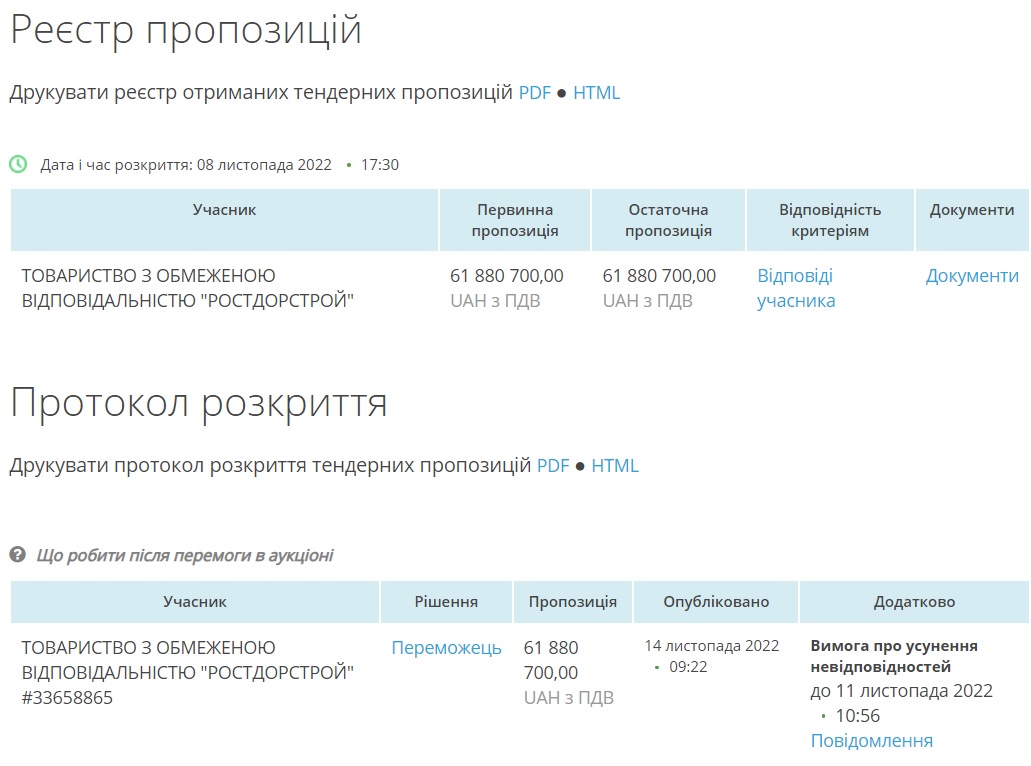This screenshot has height=766, width=1031.
Task: Click the 10:56 deadline time
Action: [x=857, y=716]
